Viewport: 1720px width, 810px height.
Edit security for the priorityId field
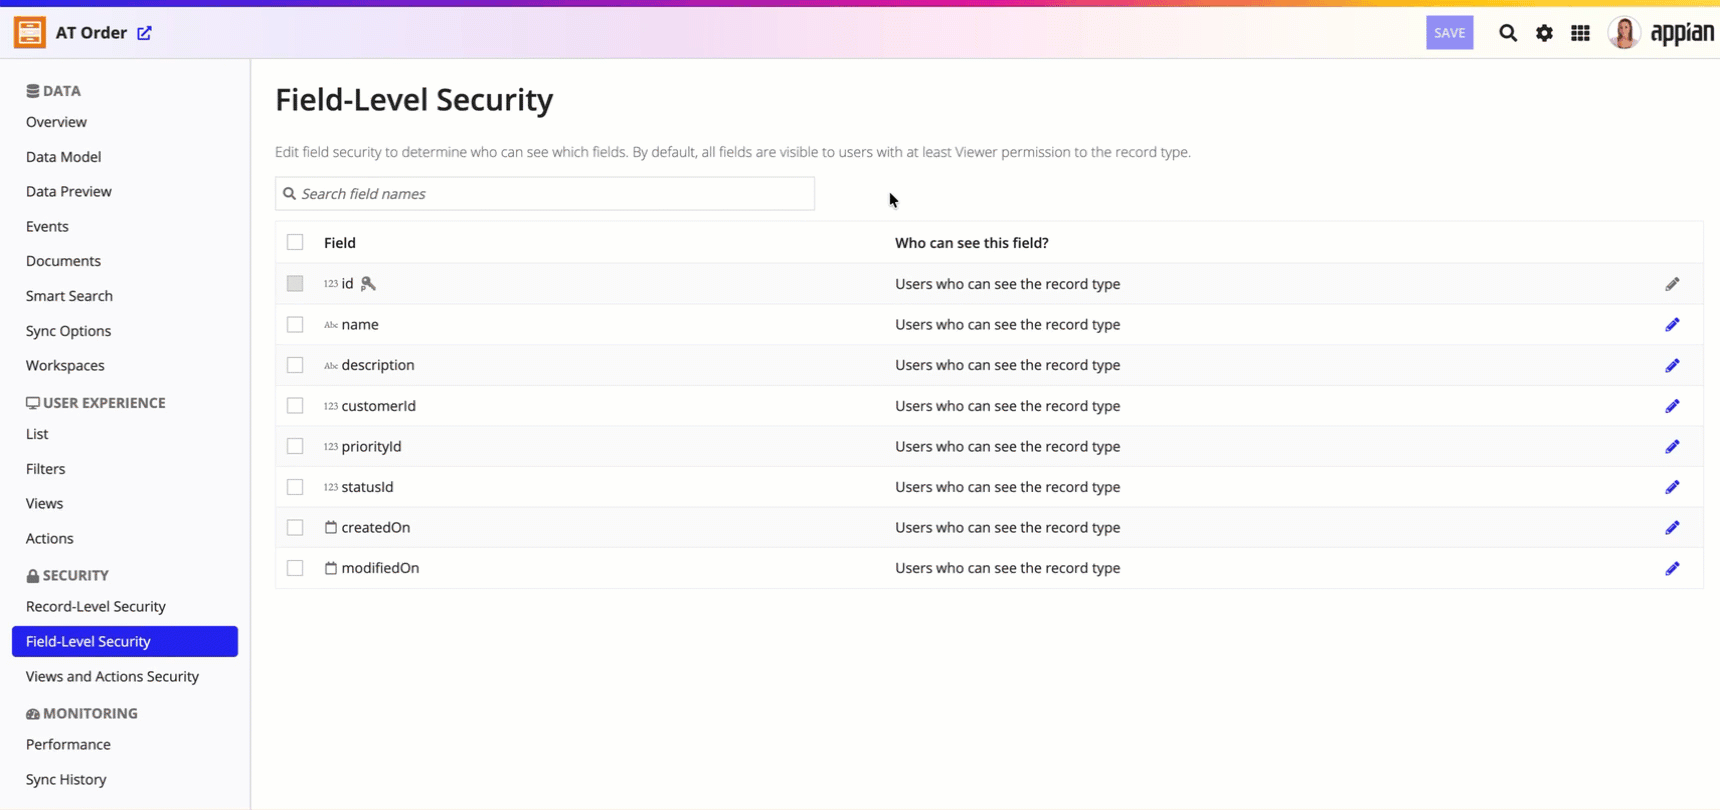tap(1672, 447)
